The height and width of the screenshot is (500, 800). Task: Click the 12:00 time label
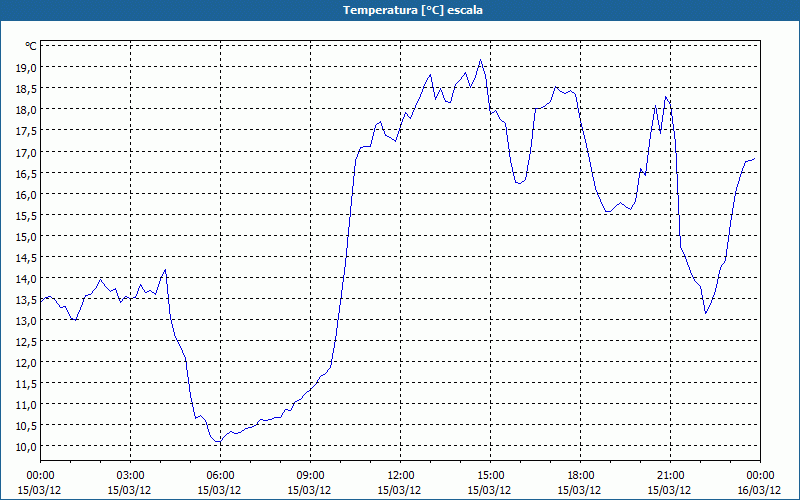[401, 476]
